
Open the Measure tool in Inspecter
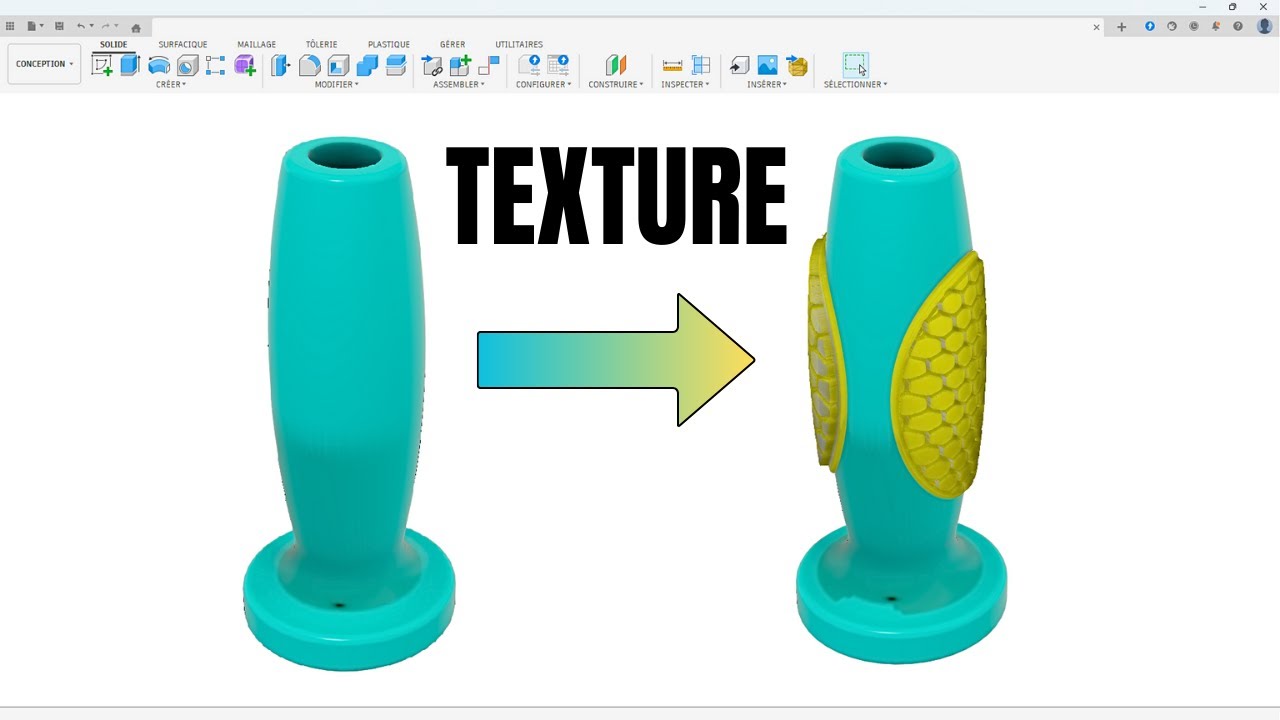[672, 66]
